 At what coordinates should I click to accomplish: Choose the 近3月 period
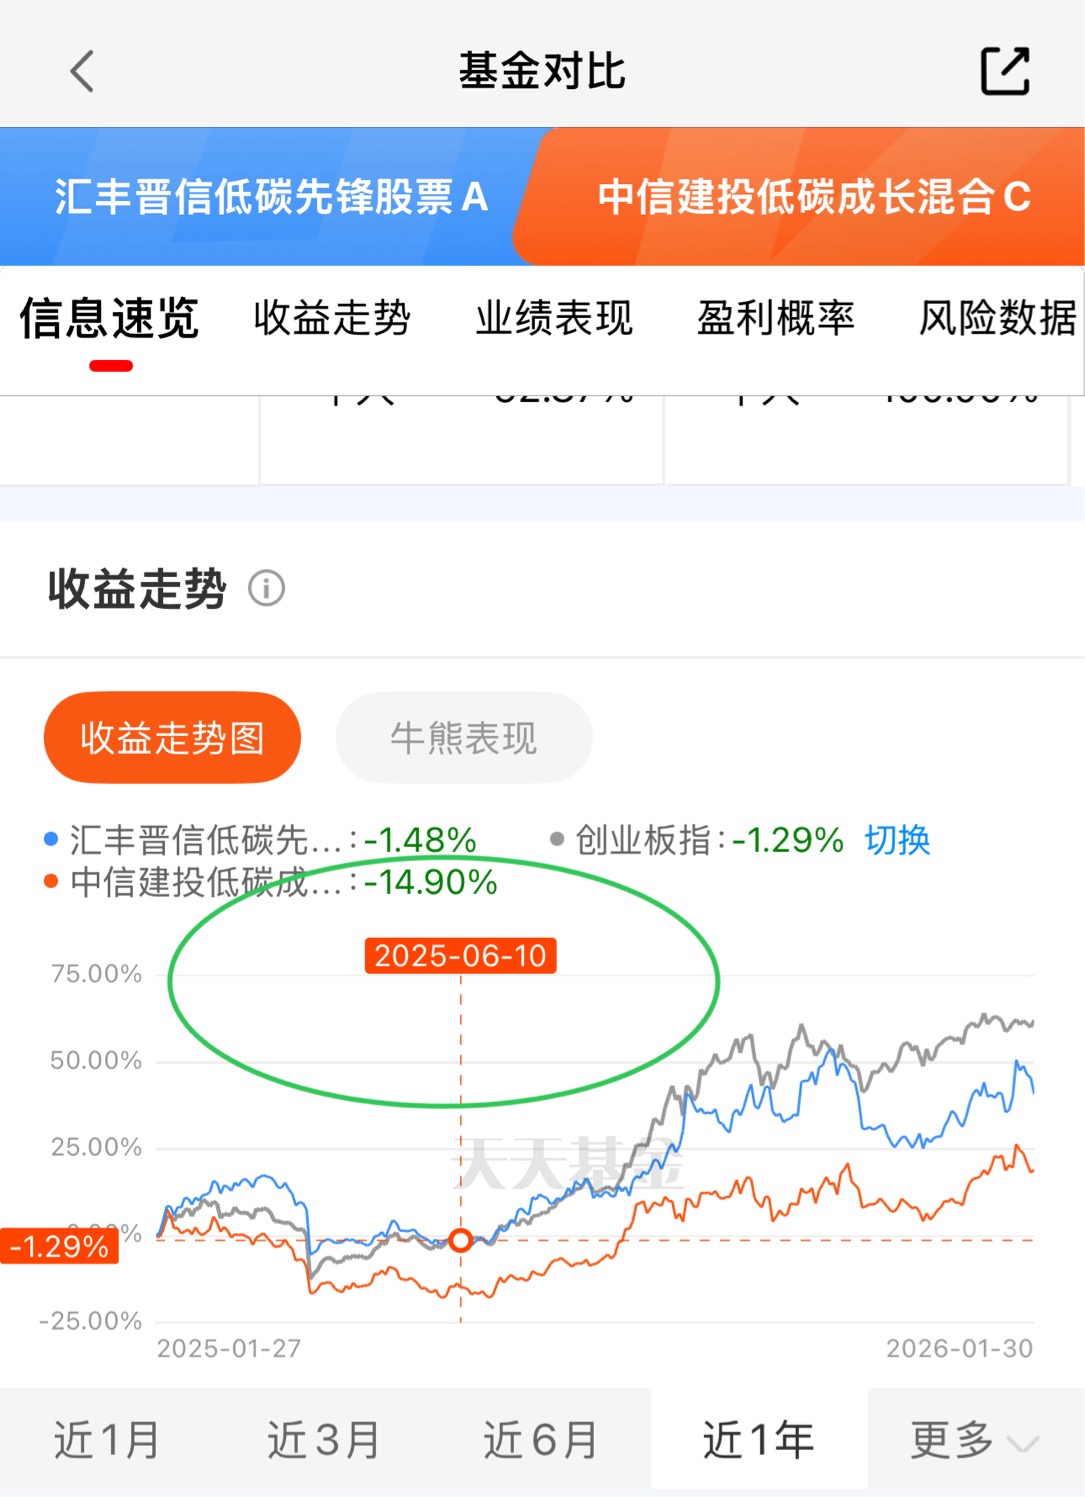pos(323,1441)
